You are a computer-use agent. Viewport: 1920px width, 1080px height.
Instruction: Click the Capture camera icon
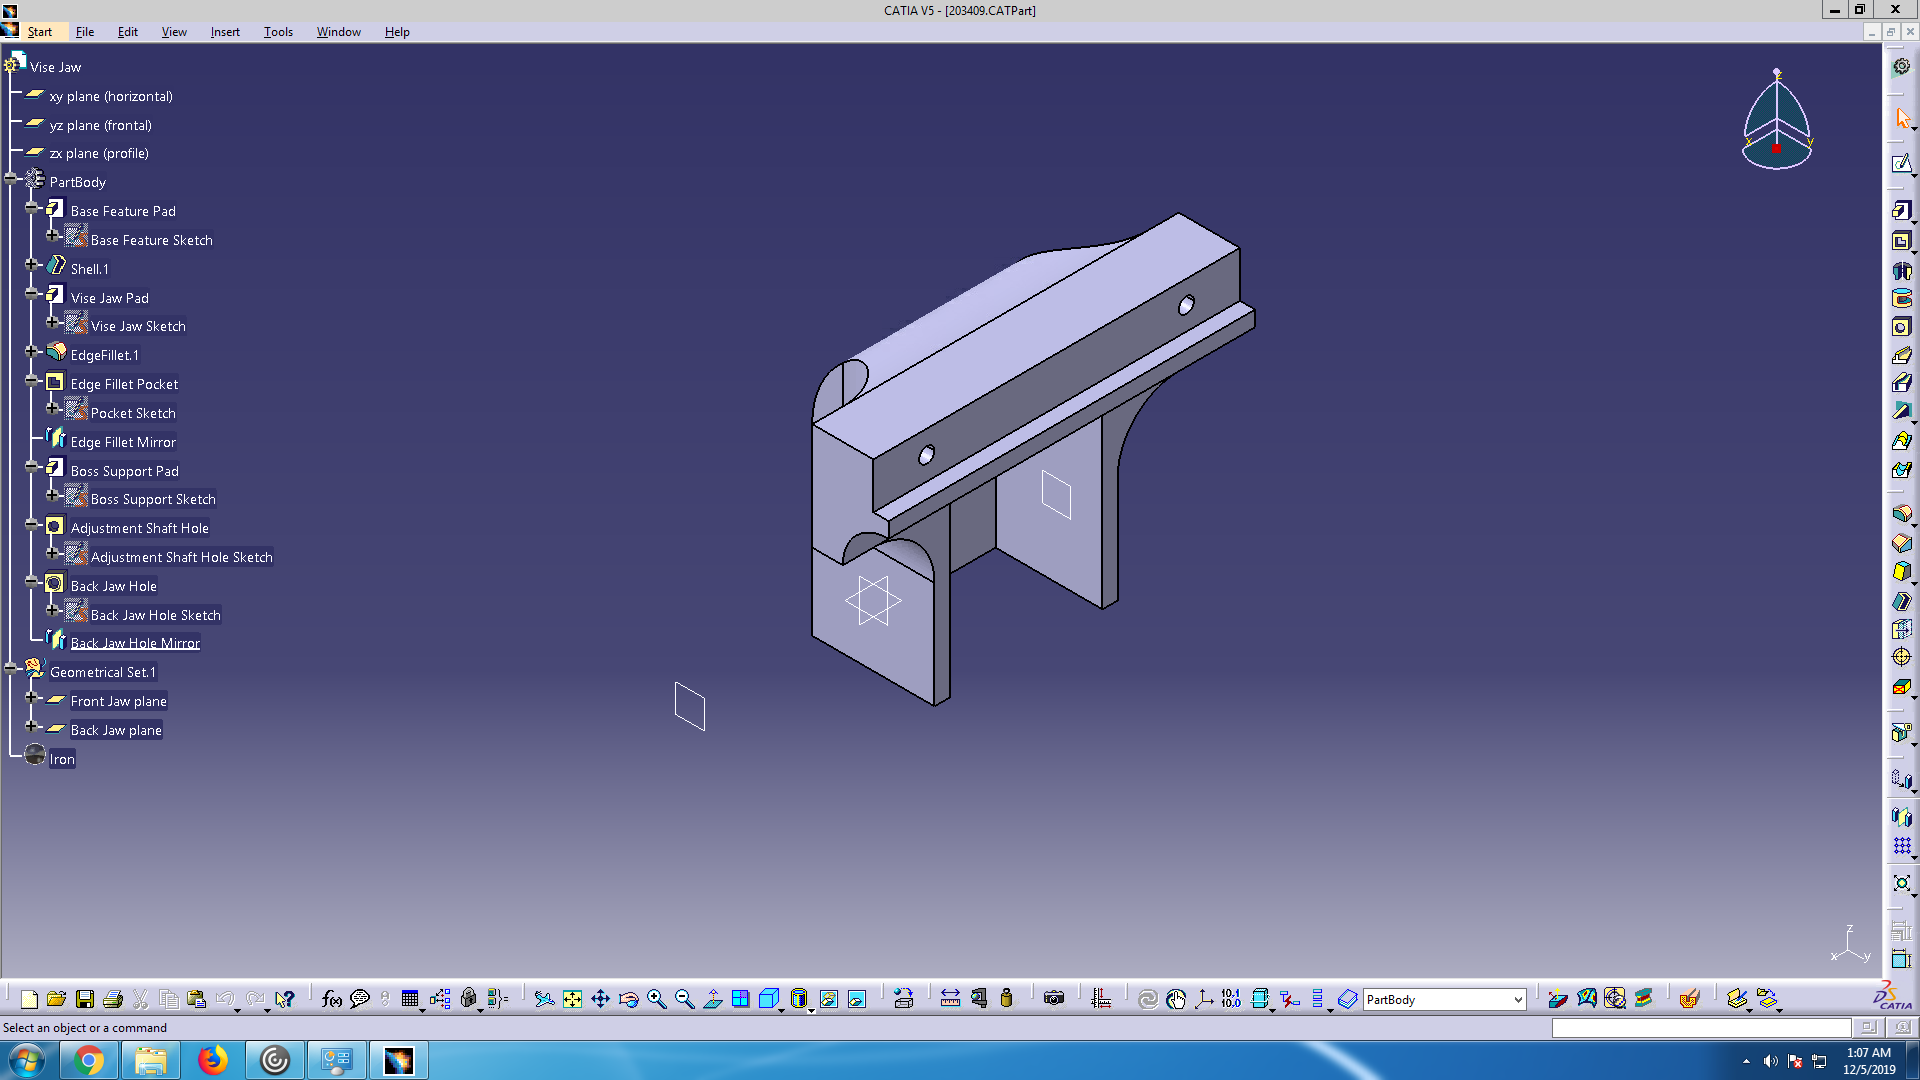[x=1053, y=999]
